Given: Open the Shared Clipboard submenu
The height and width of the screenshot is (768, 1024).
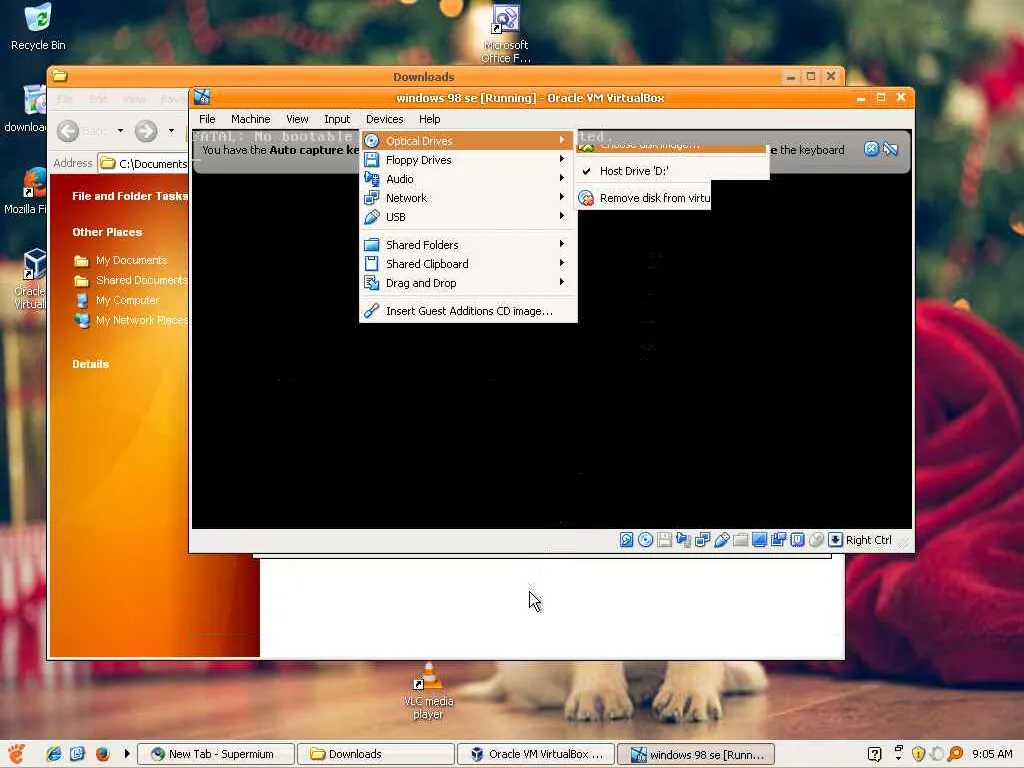Looking at the screenshot, I should [x=468, y=264].
